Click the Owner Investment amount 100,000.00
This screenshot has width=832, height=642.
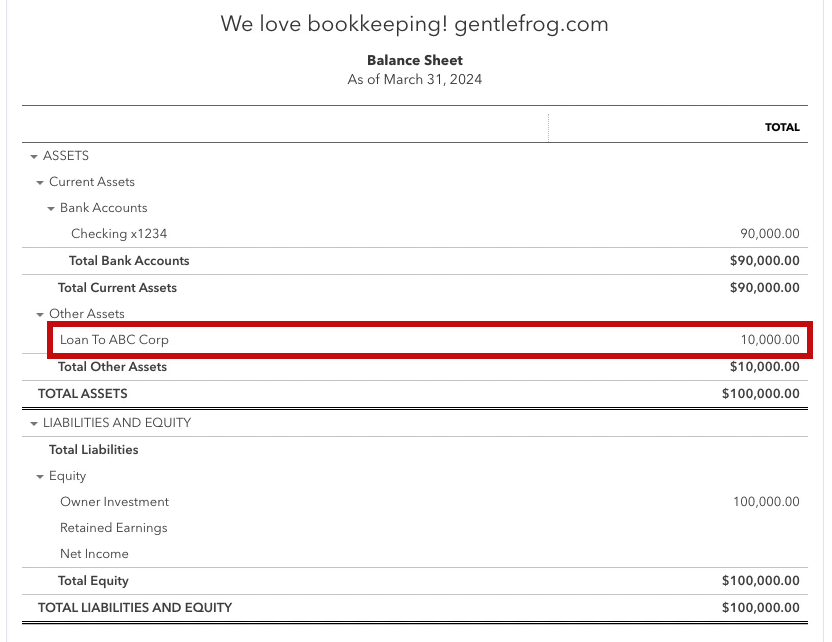point(766,502)
